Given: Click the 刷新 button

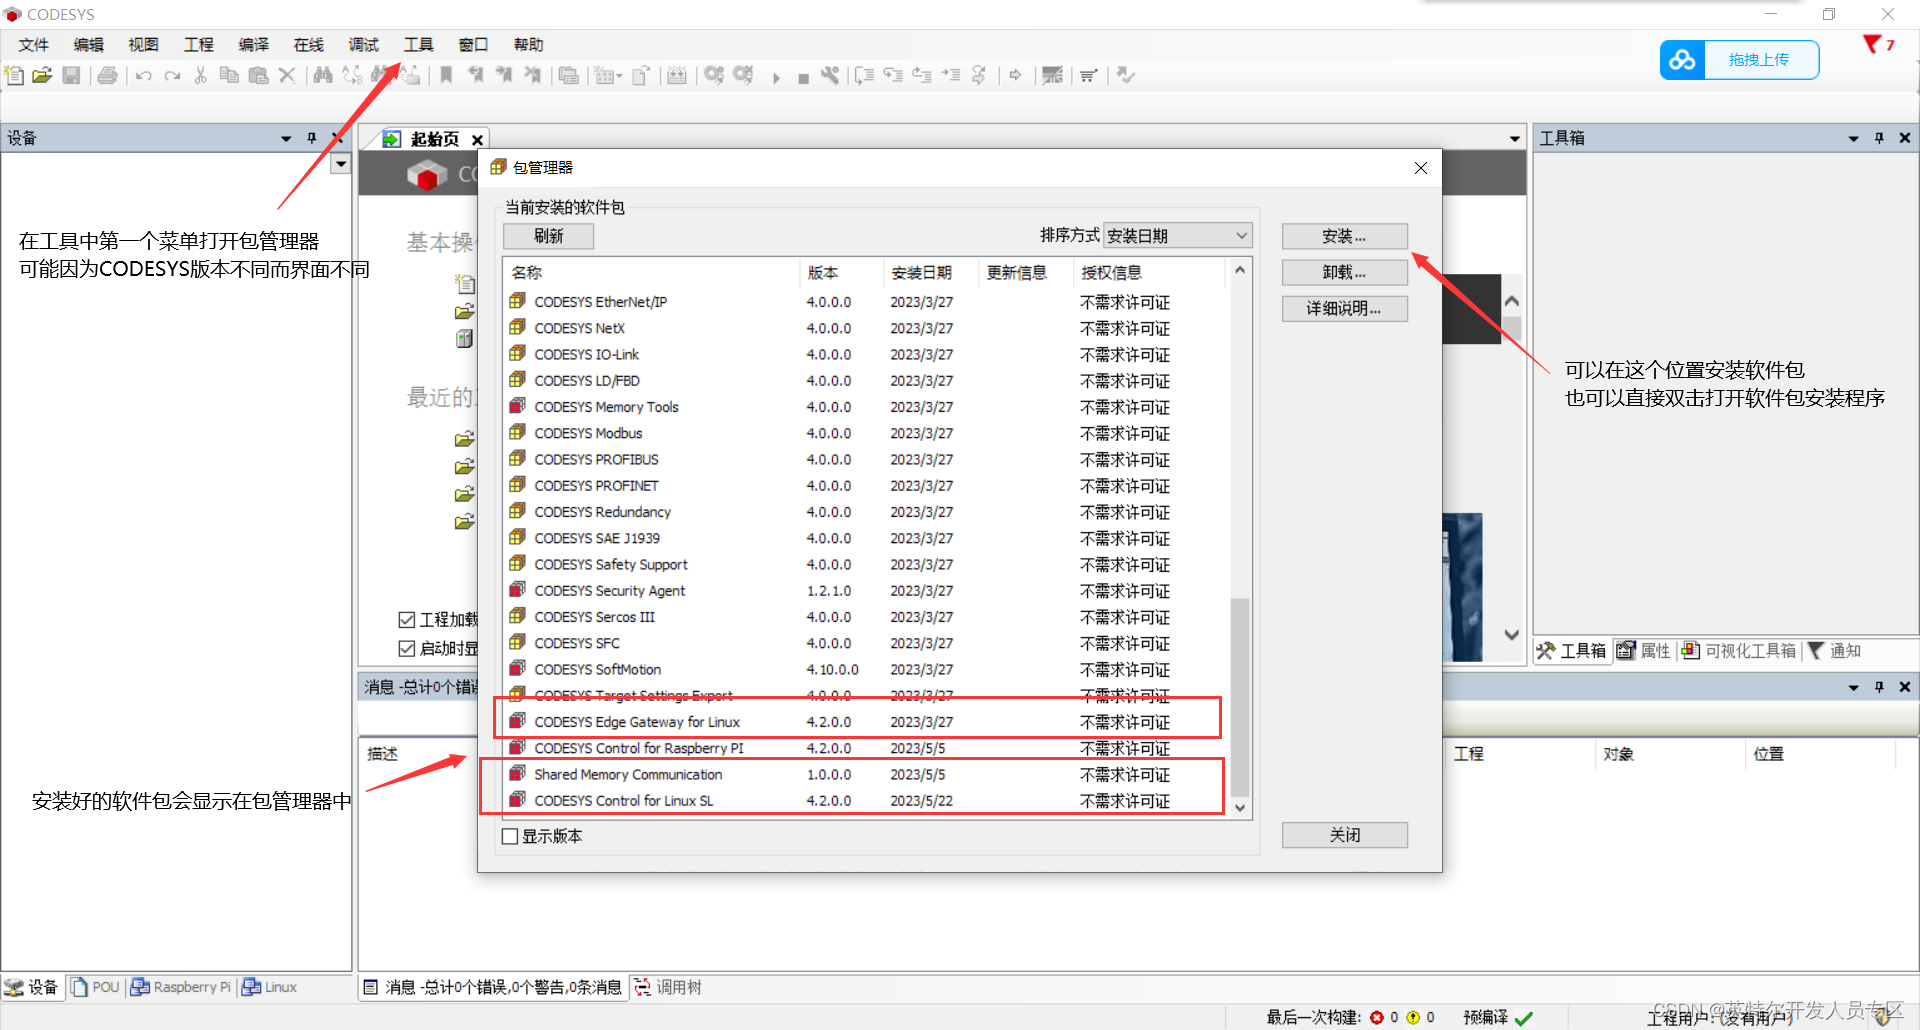Looking at the screenshot, I should (x=548, y=236).
